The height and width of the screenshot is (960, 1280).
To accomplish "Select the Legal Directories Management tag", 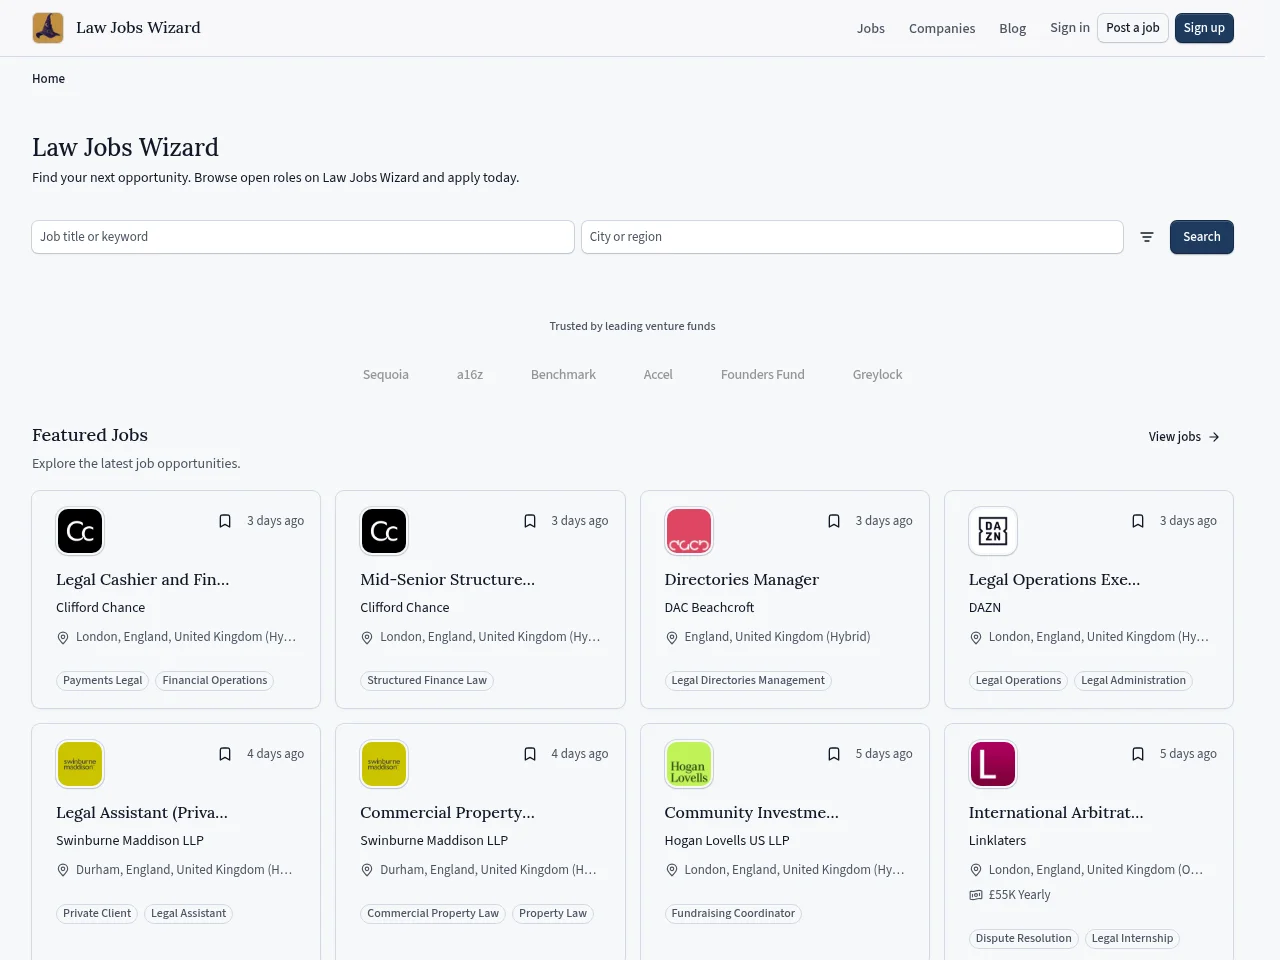I will tap(748, 681).
